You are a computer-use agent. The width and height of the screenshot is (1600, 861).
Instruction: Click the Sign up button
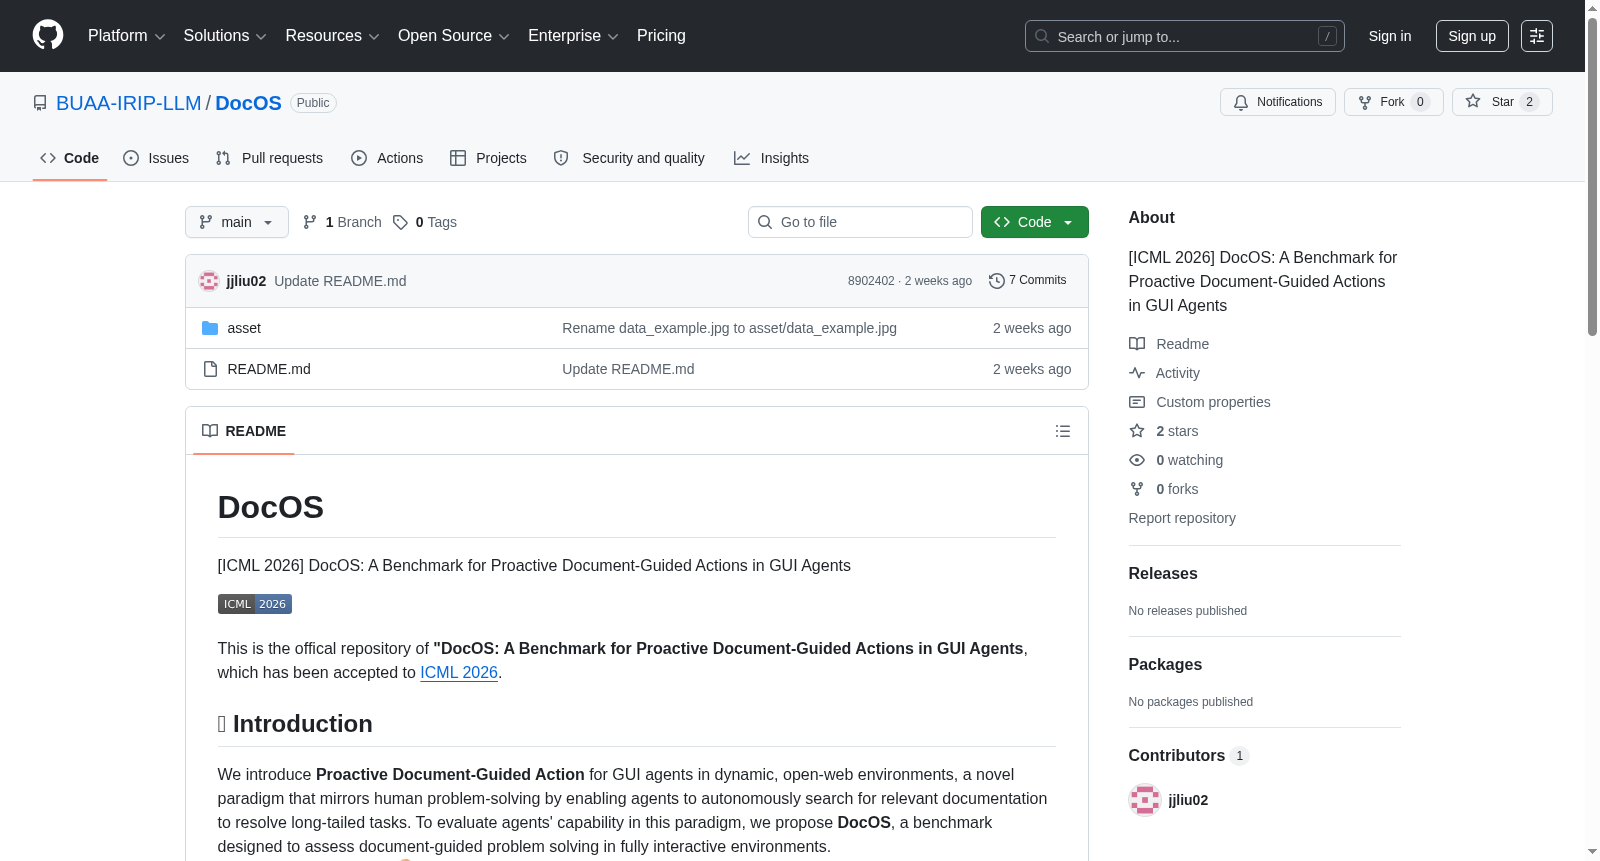pyautogui.click(x=1472, y=36)
